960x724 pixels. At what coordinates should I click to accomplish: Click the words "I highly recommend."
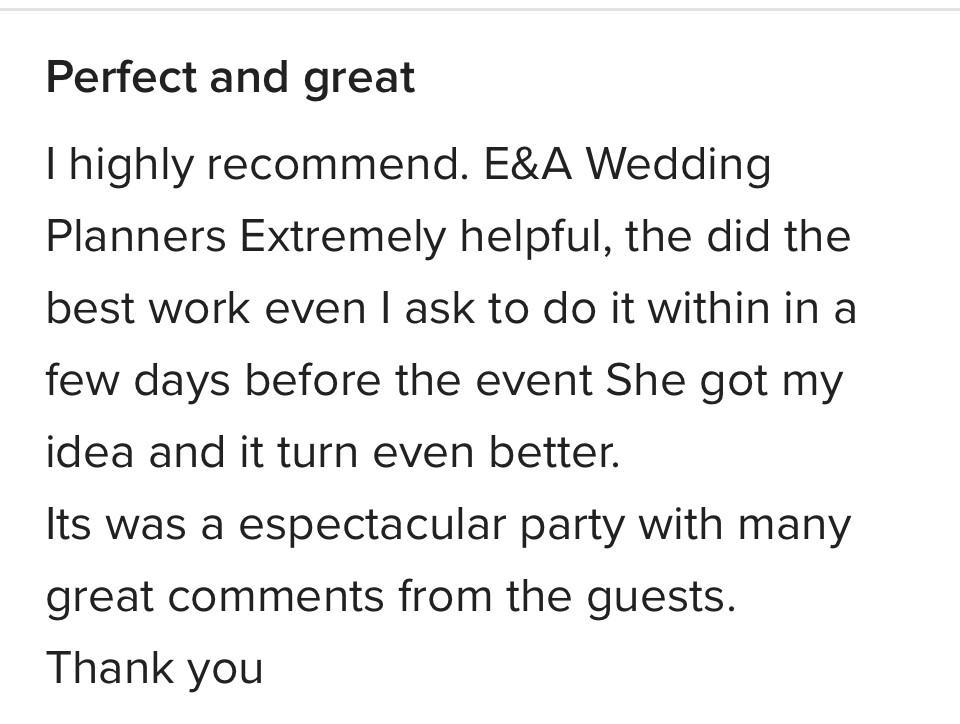(x=257, y=165)
